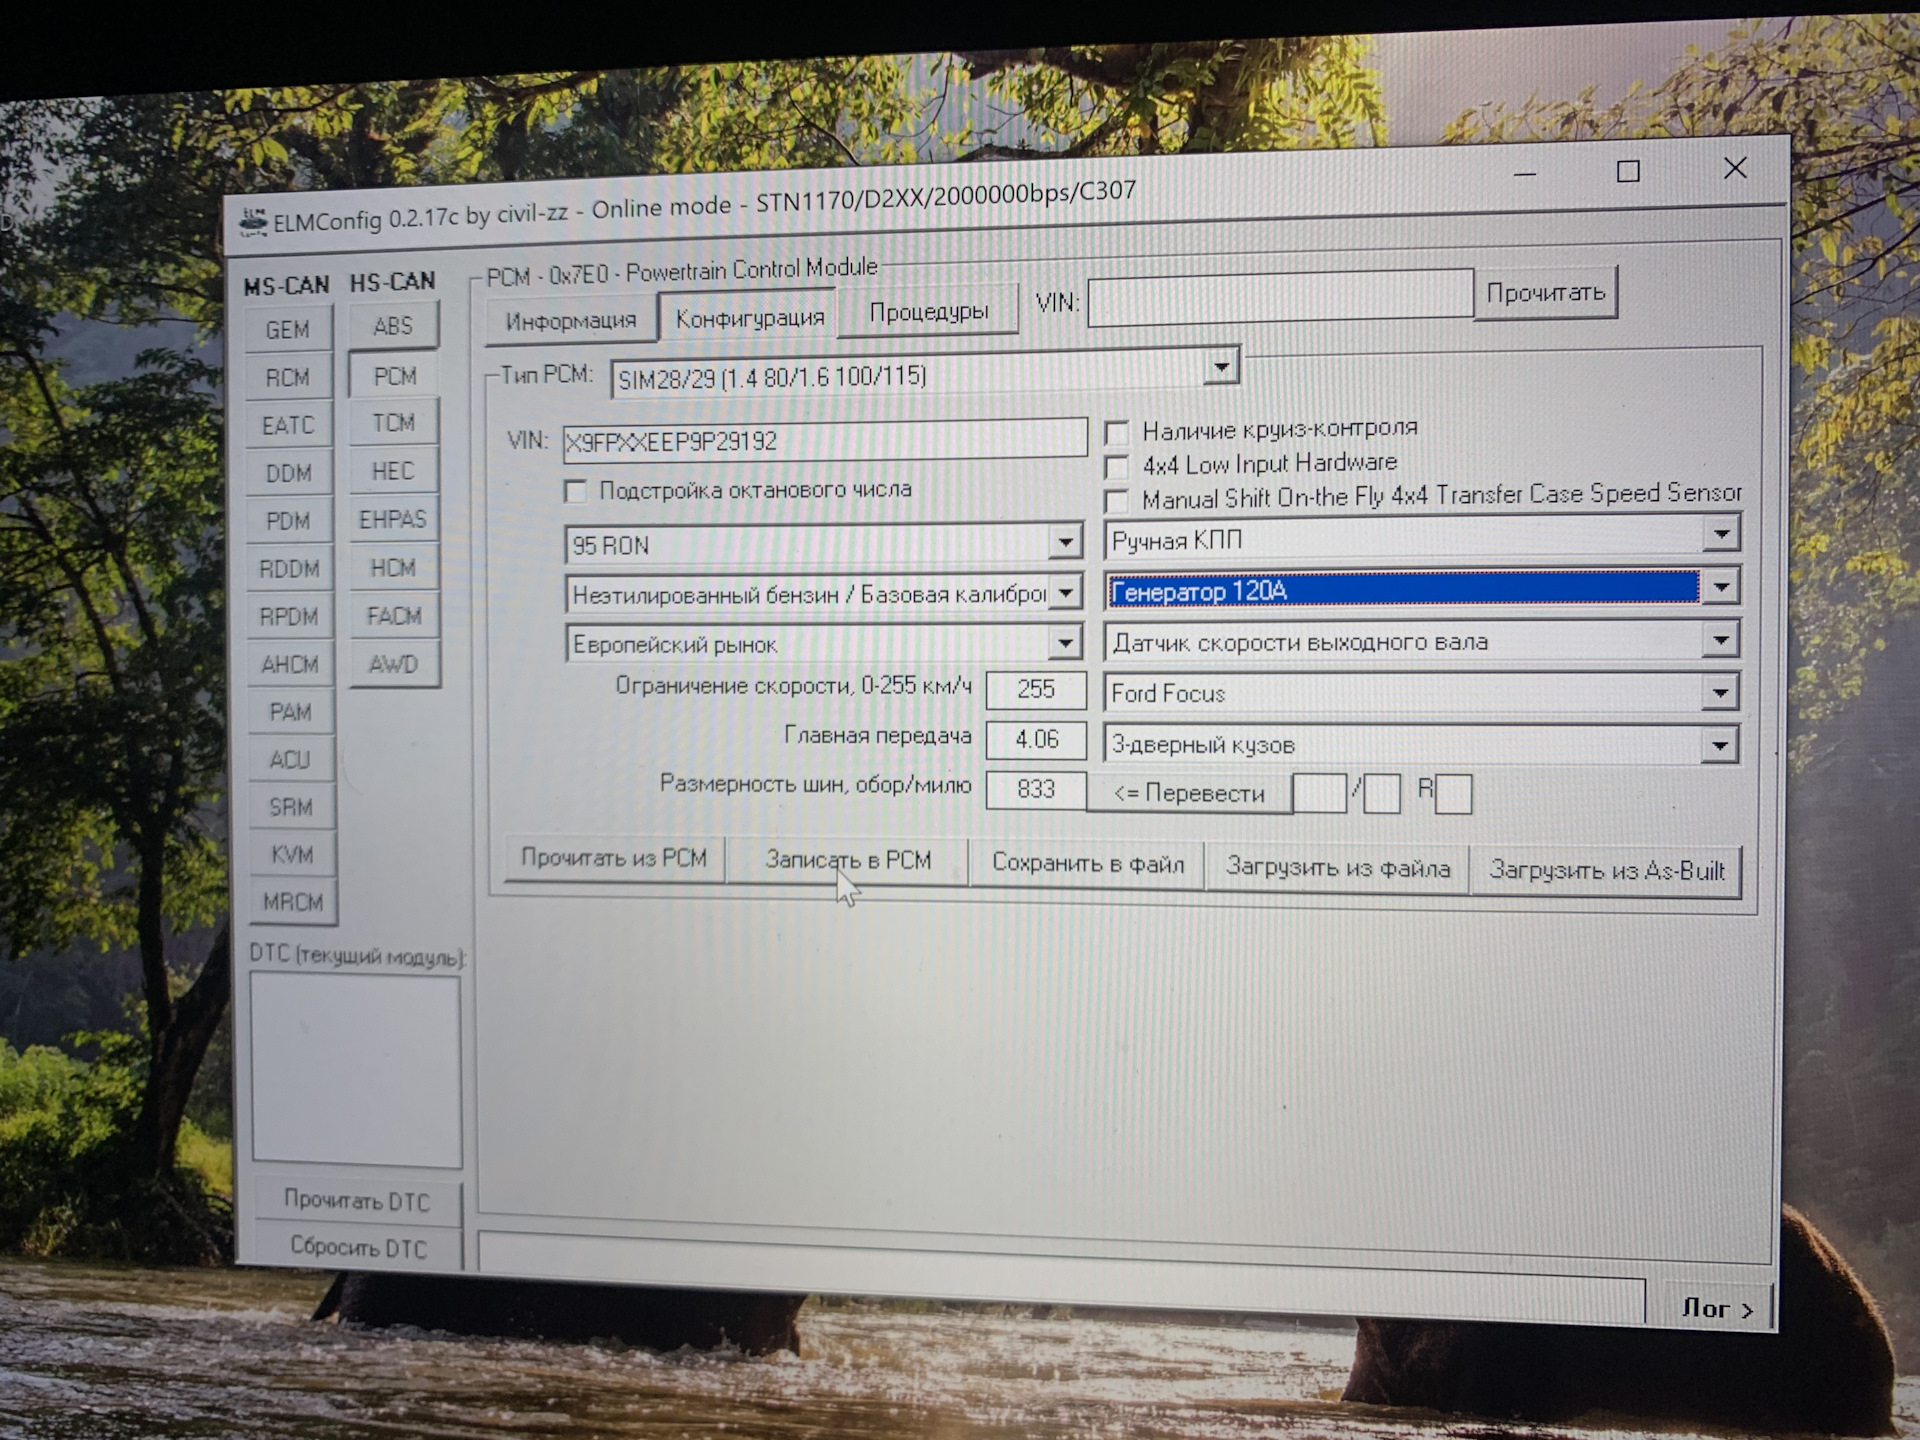Click the speed limit input field
Viewport: 1920px width, 1440px height.
point(1035,689)
